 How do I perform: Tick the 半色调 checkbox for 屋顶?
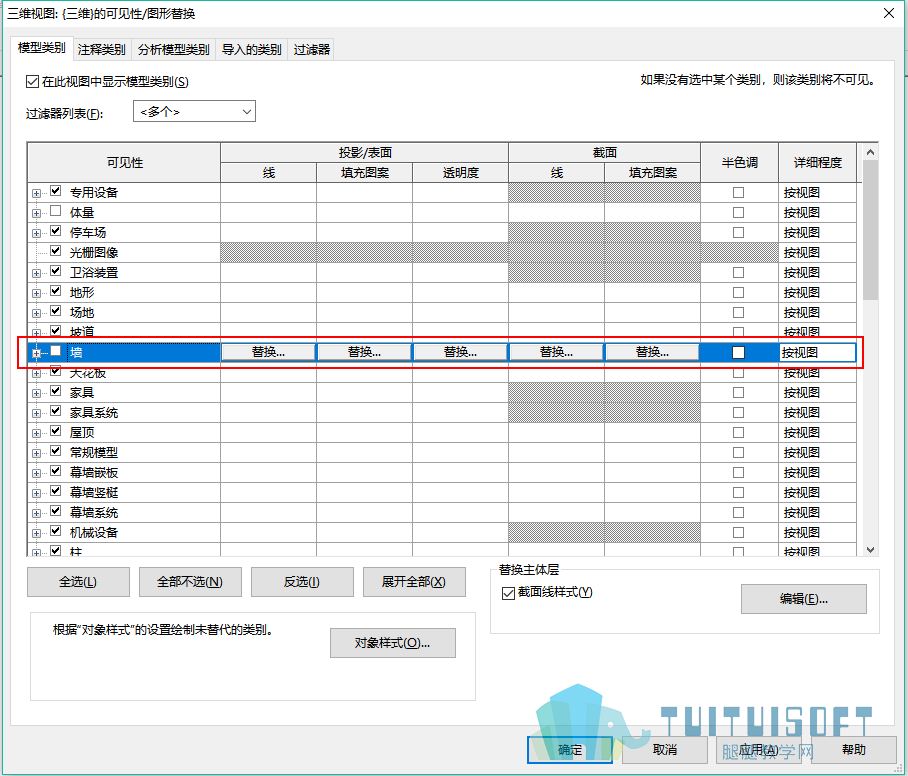tap(738, 433)
